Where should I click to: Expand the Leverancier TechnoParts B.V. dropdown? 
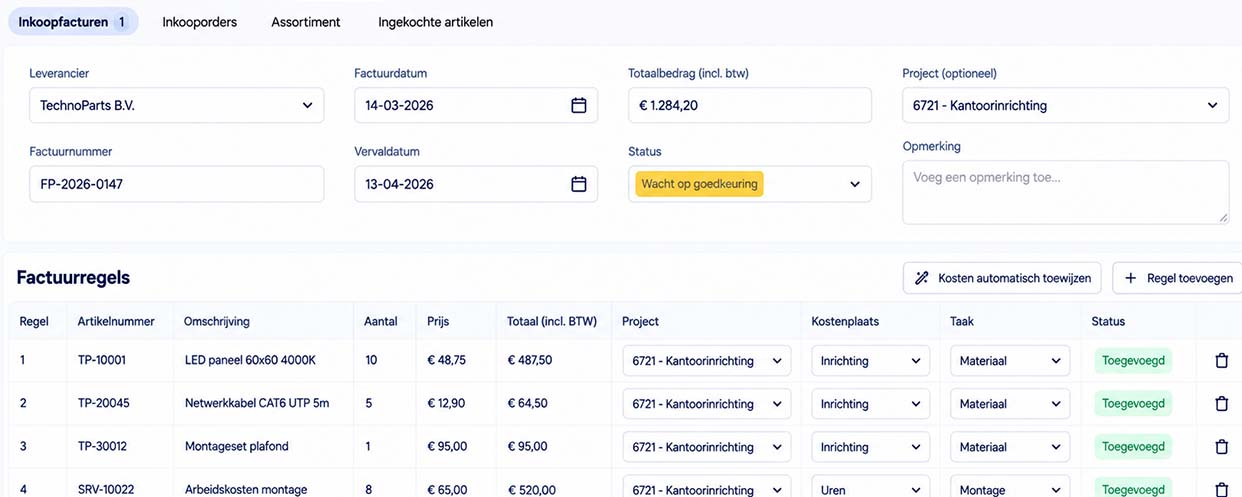click(x=177, y=105)
